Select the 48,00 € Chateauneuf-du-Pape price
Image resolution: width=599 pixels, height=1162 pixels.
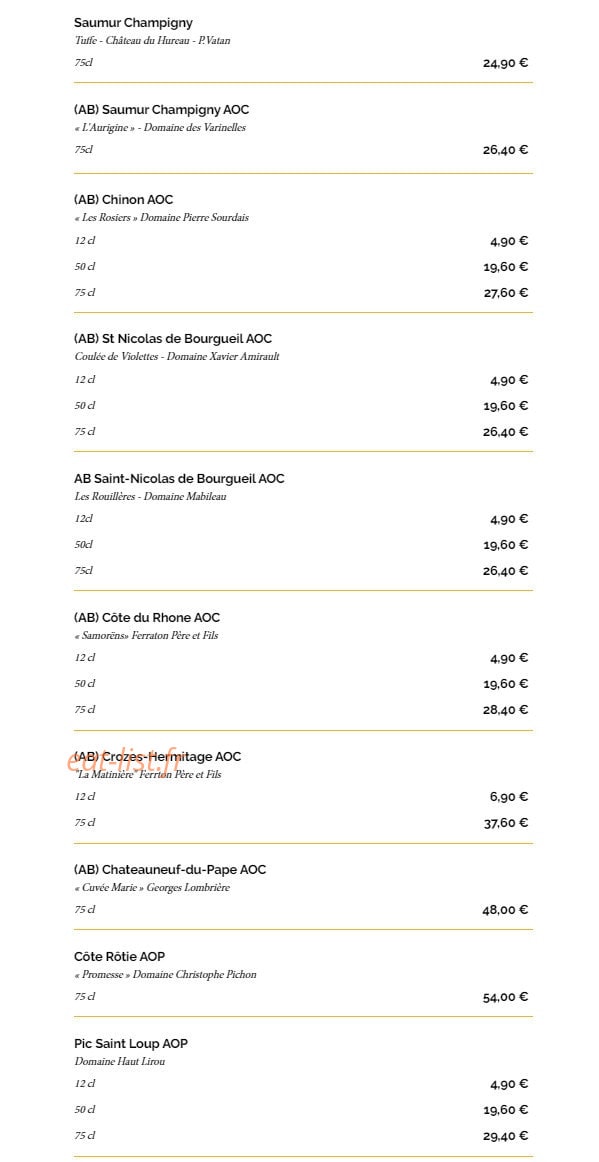pyautogui.click(x=506, y=910)
